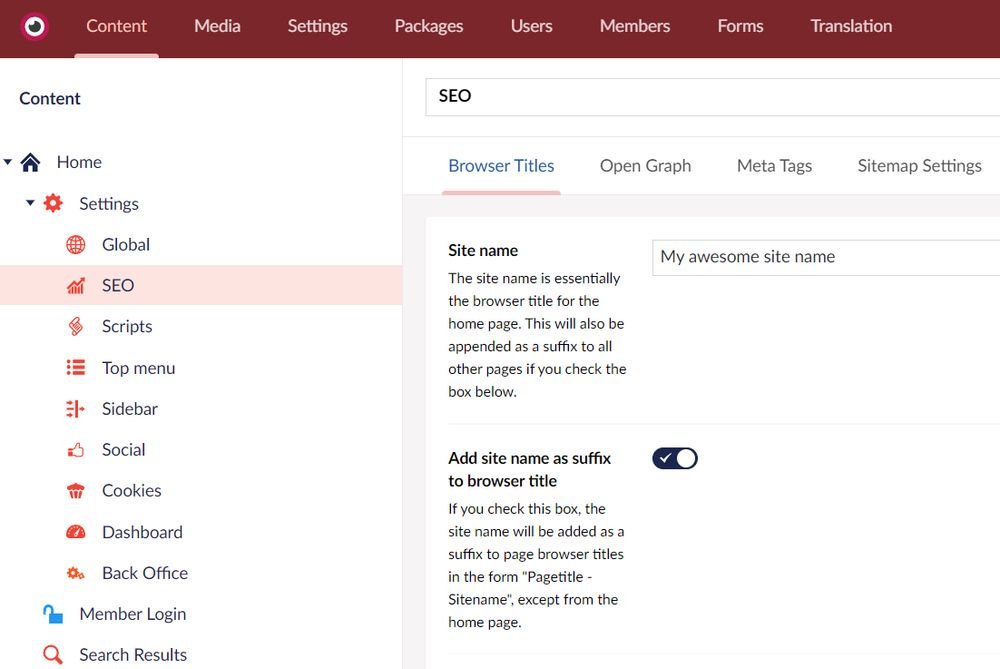Collapse the Home tree node

point(8,162)
